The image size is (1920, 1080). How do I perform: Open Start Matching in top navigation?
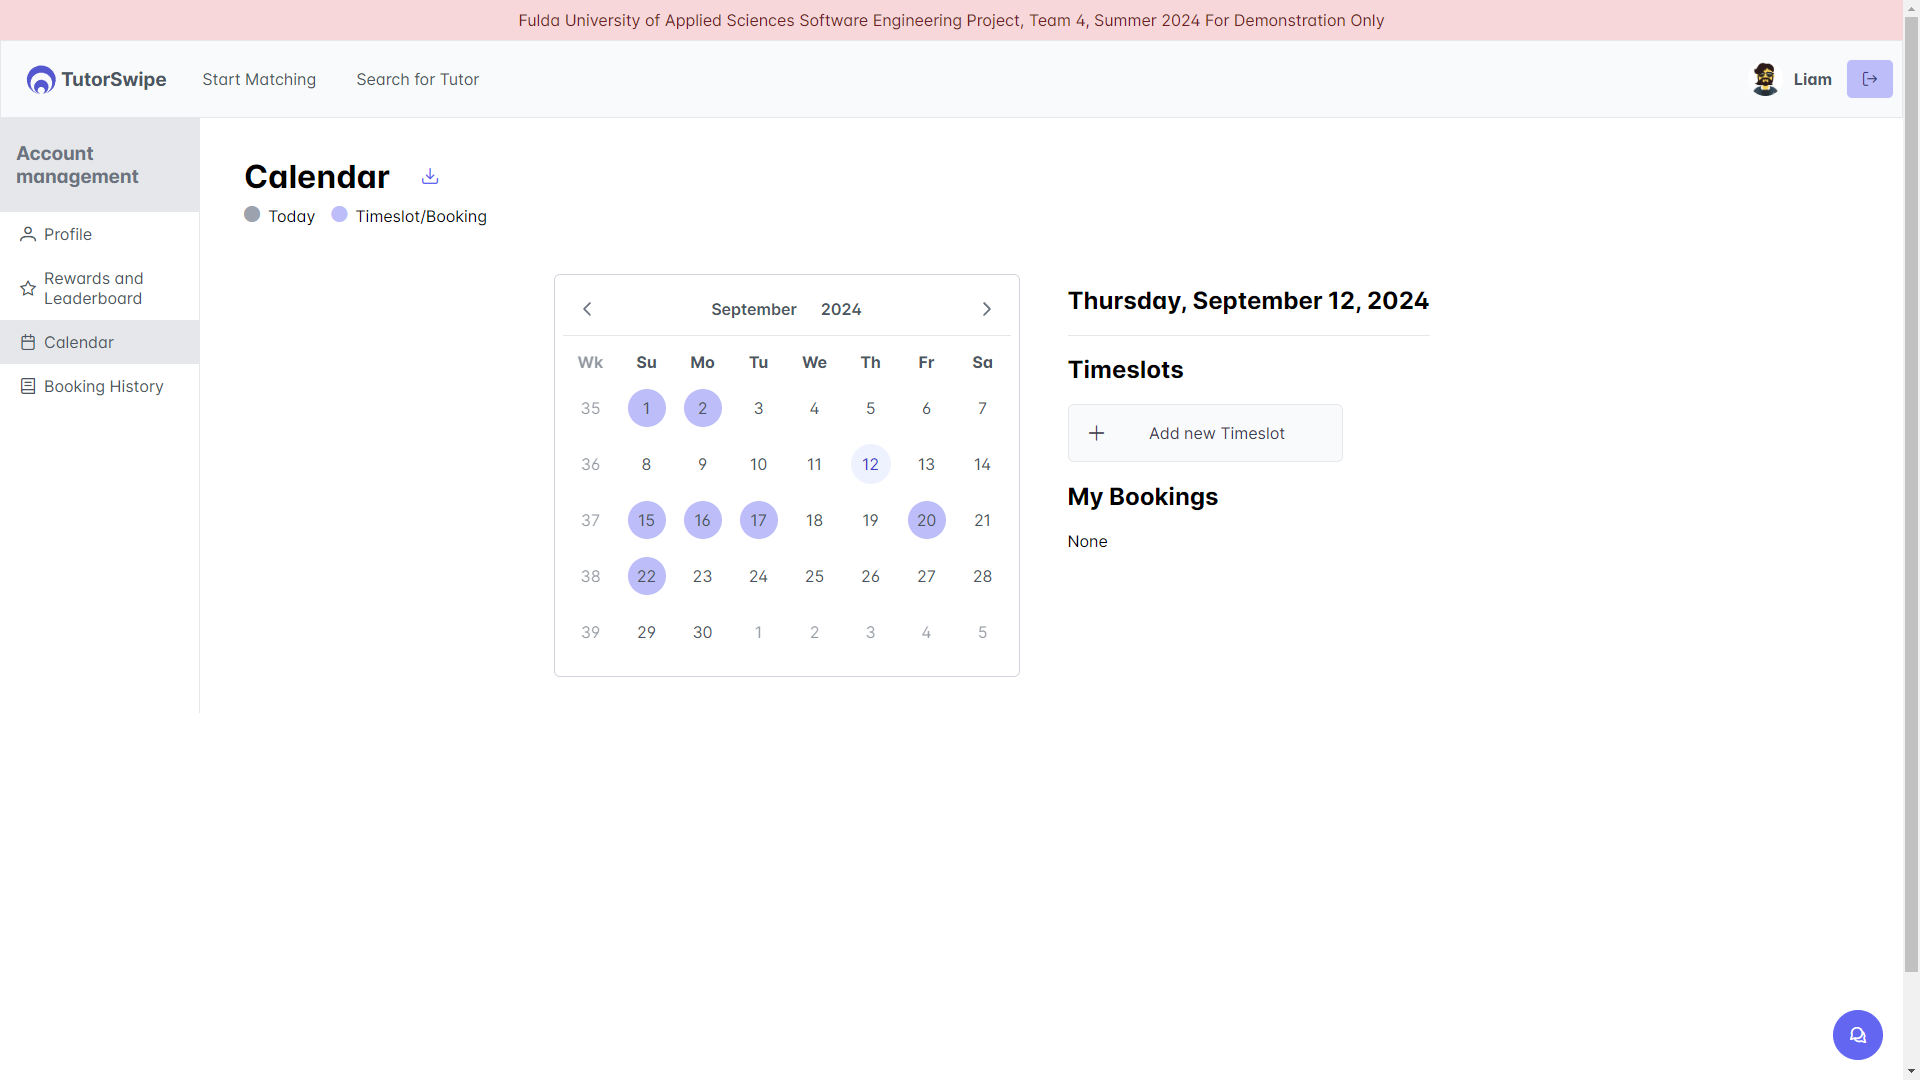[x=259, y=79]
